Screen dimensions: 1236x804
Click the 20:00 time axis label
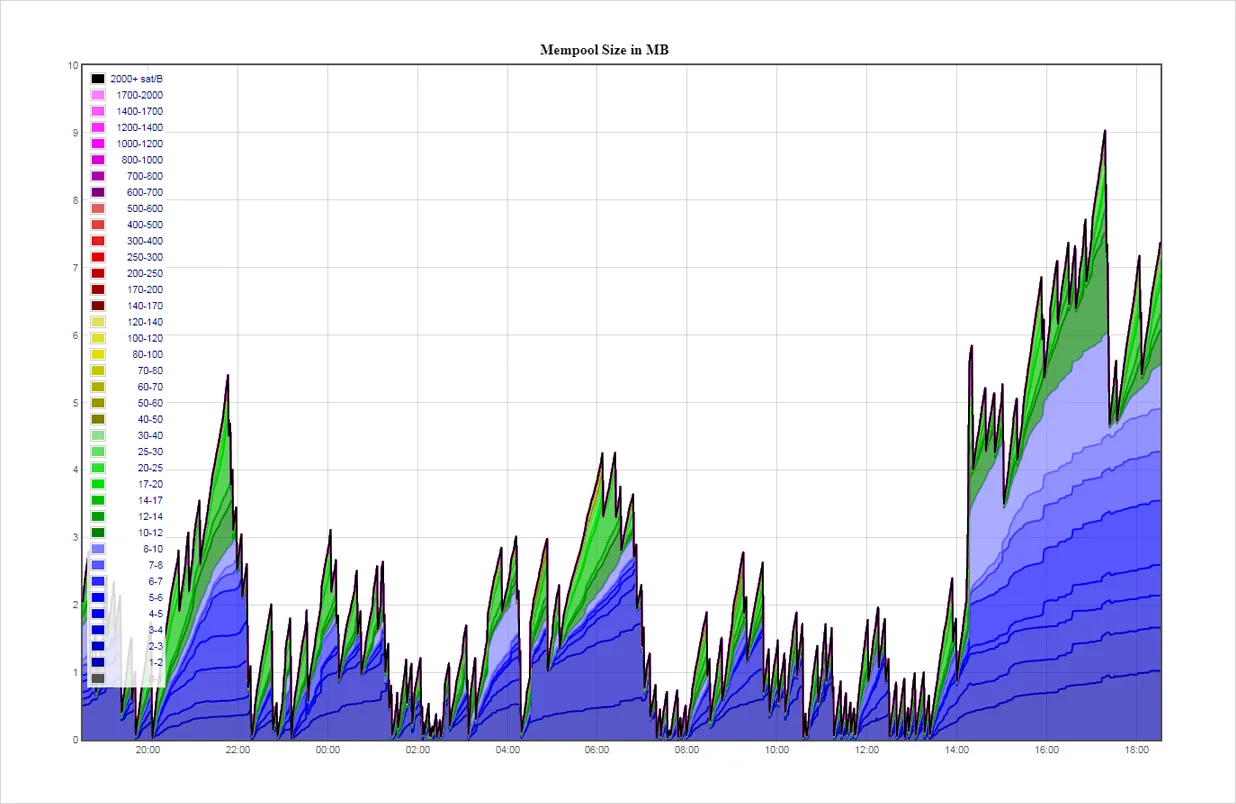[x=147, y=750]
